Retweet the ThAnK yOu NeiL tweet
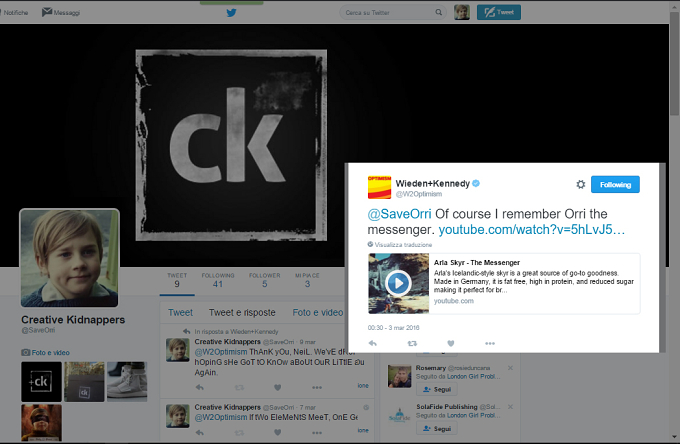This screenshot has width=680, height=444. tap(239, 387)
